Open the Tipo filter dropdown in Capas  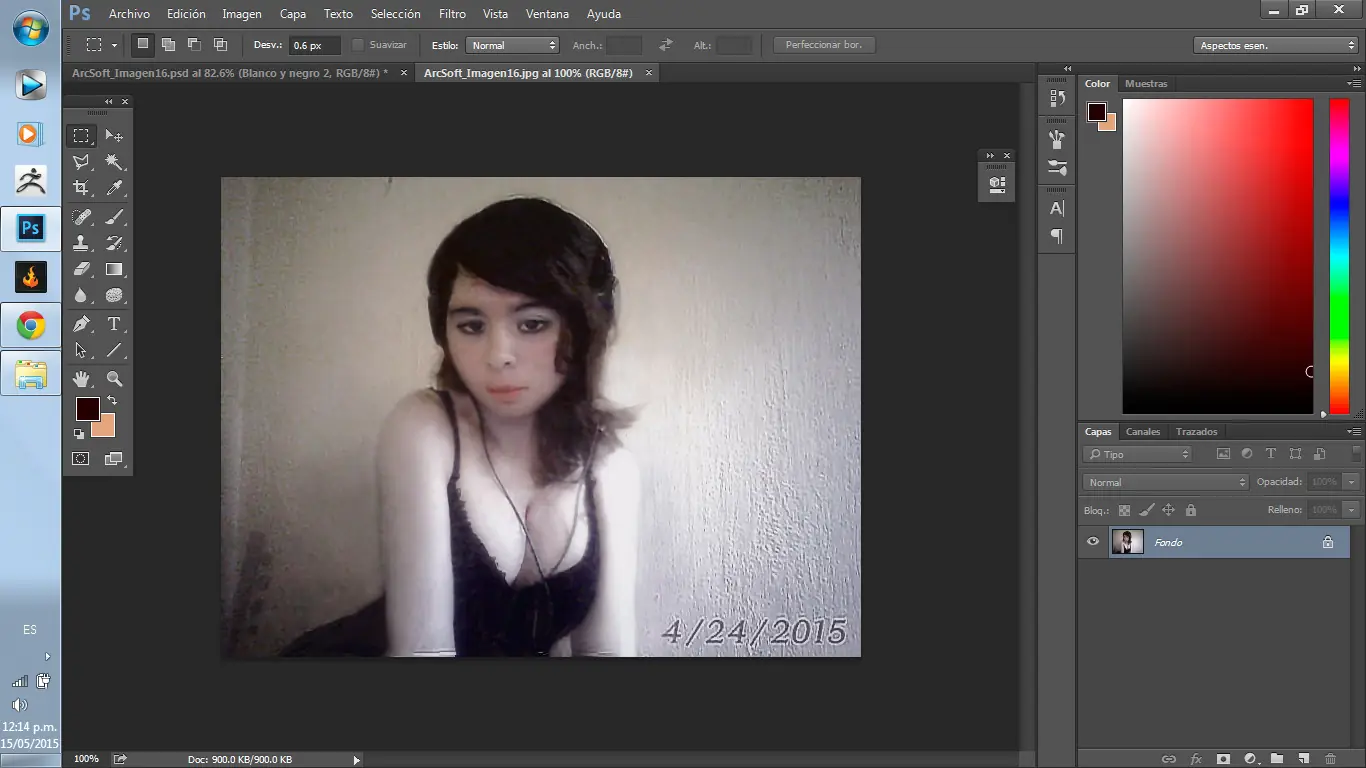(1137, 453)
